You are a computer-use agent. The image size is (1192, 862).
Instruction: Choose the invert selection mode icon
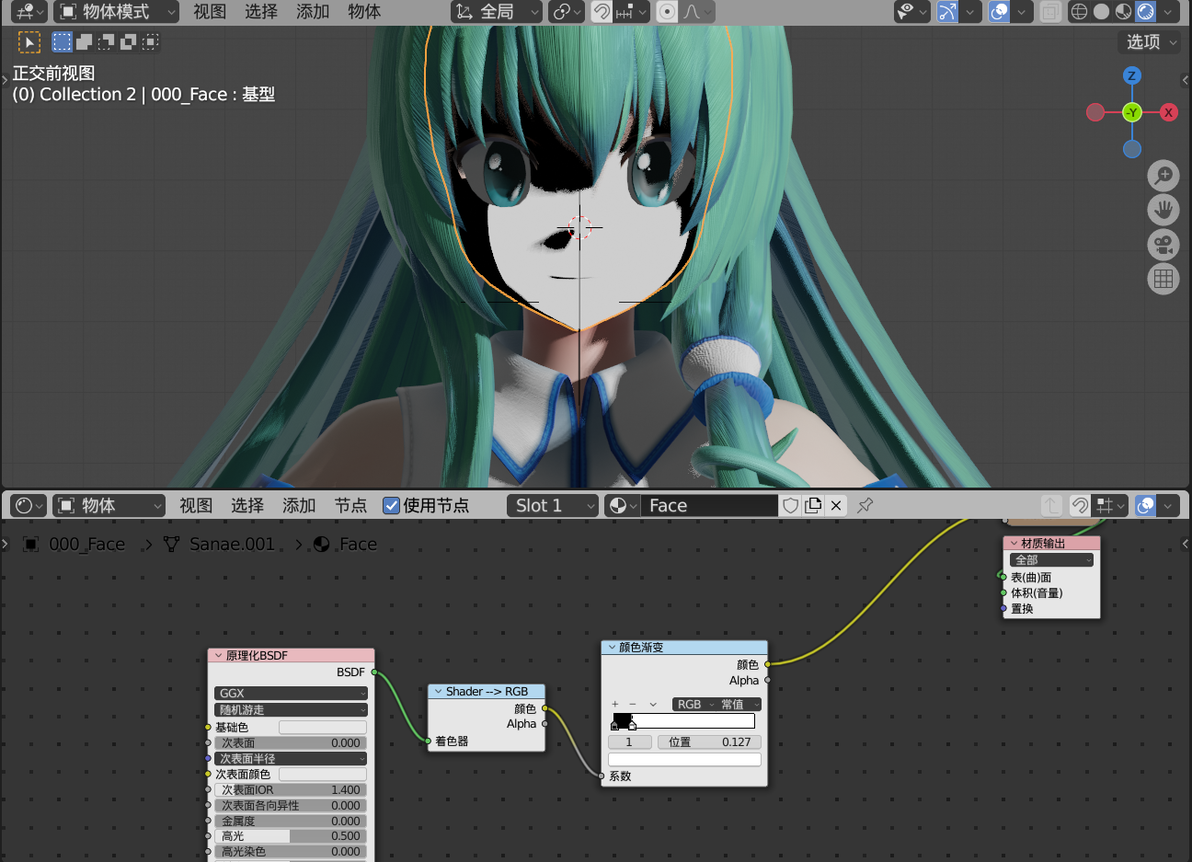pyautogui.click(x=128, y=42)
